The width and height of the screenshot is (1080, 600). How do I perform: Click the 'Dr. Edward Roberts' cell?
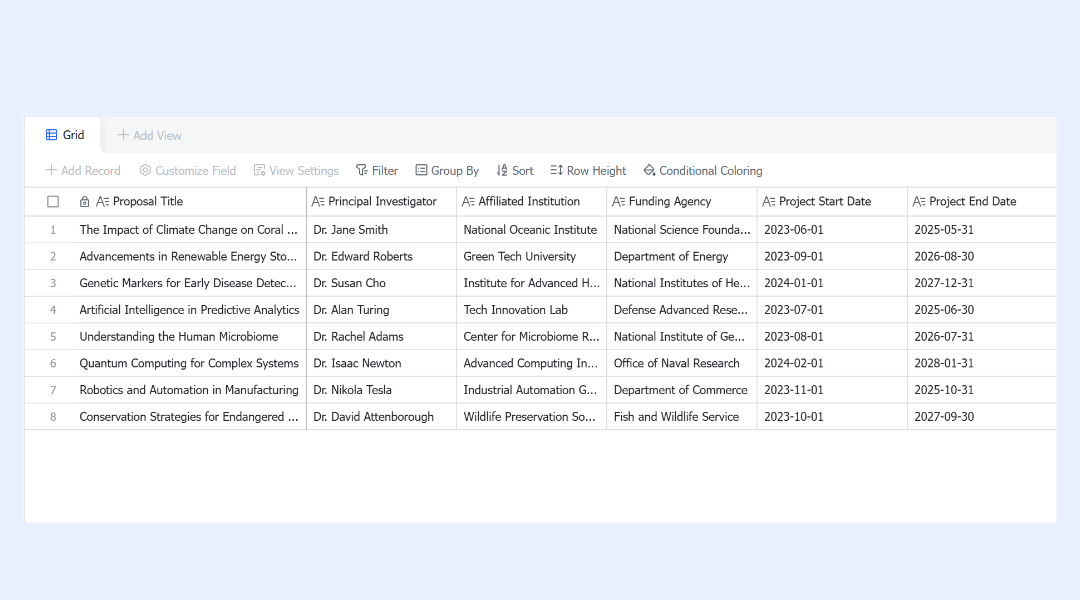click(382, 256)
